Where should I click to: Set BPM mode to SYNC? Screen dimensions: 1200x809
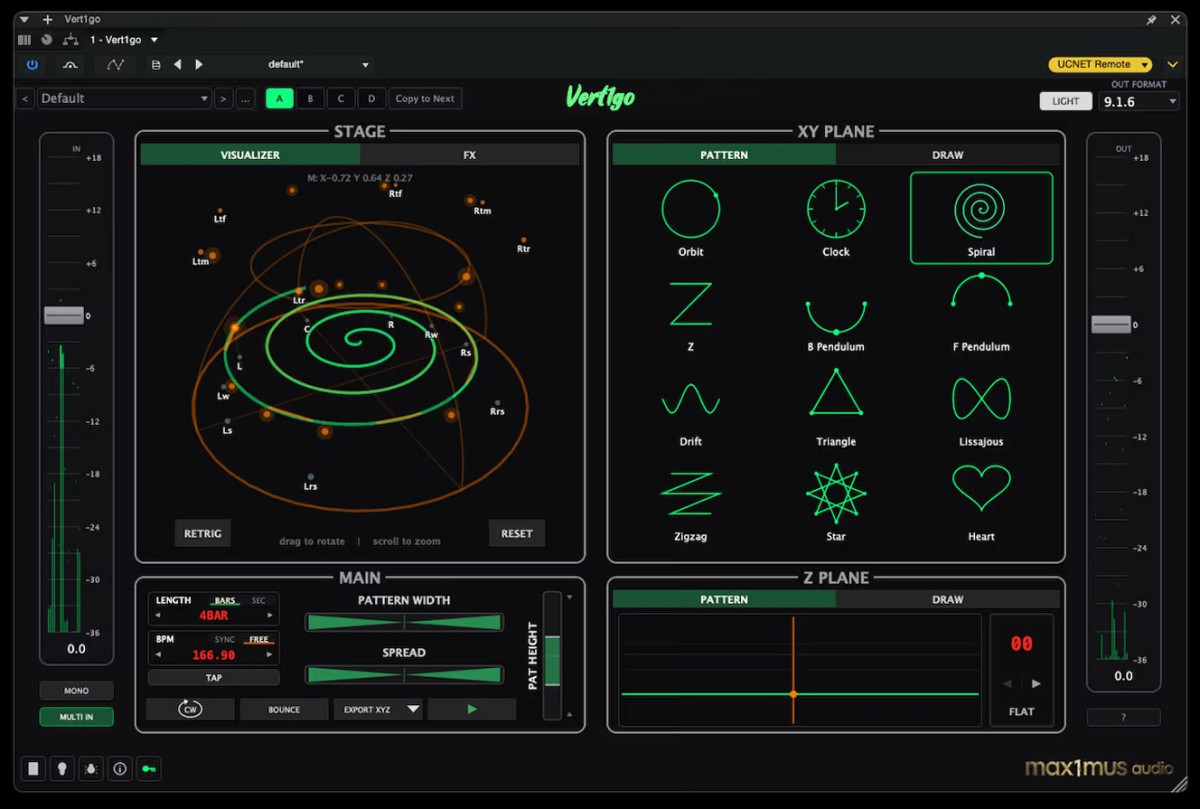pos(225,640)
